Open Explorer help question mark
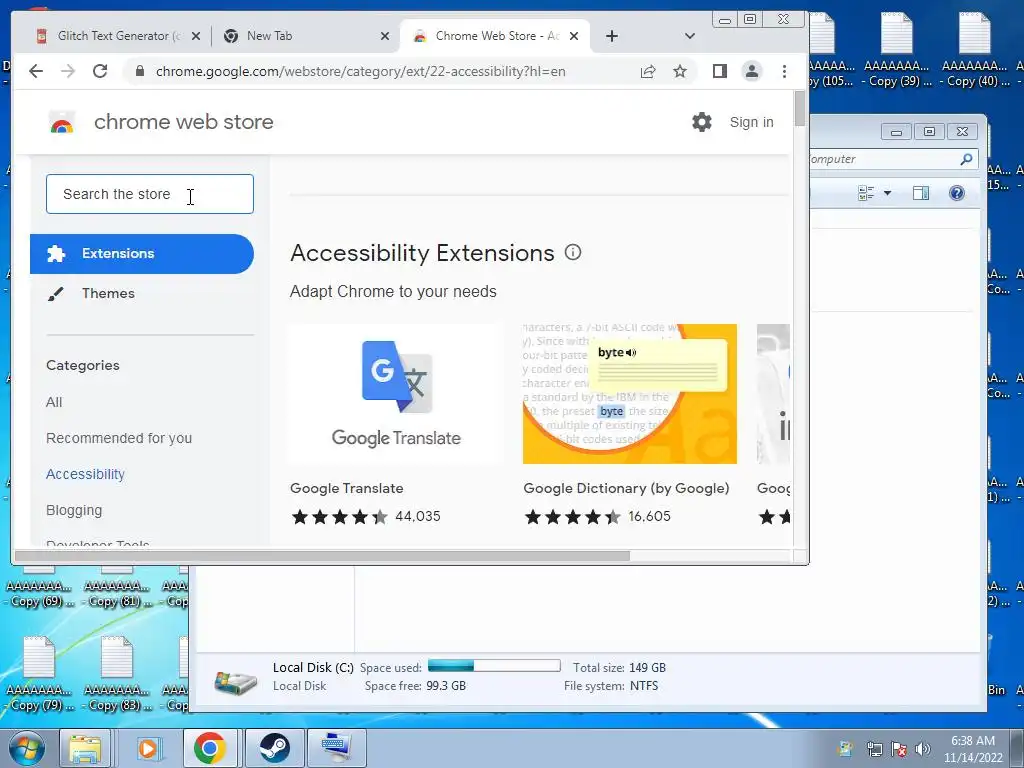1024x768 pixels. 957,193
